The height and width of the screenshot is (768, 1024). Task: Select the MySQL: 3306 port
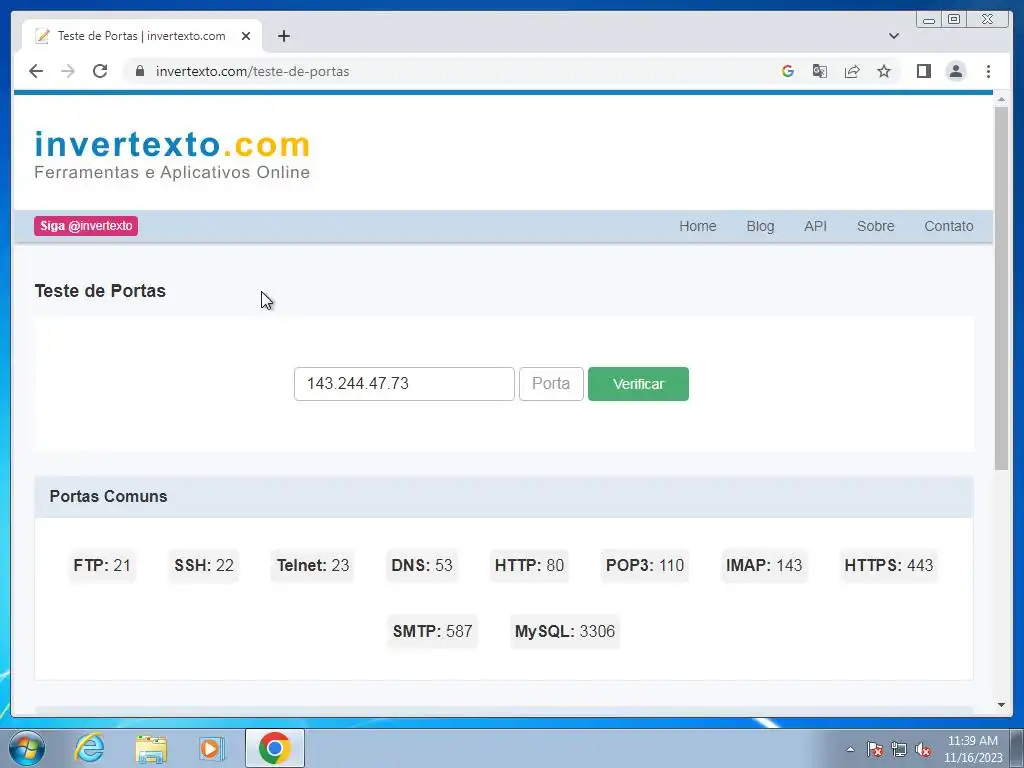click(565, 632)
